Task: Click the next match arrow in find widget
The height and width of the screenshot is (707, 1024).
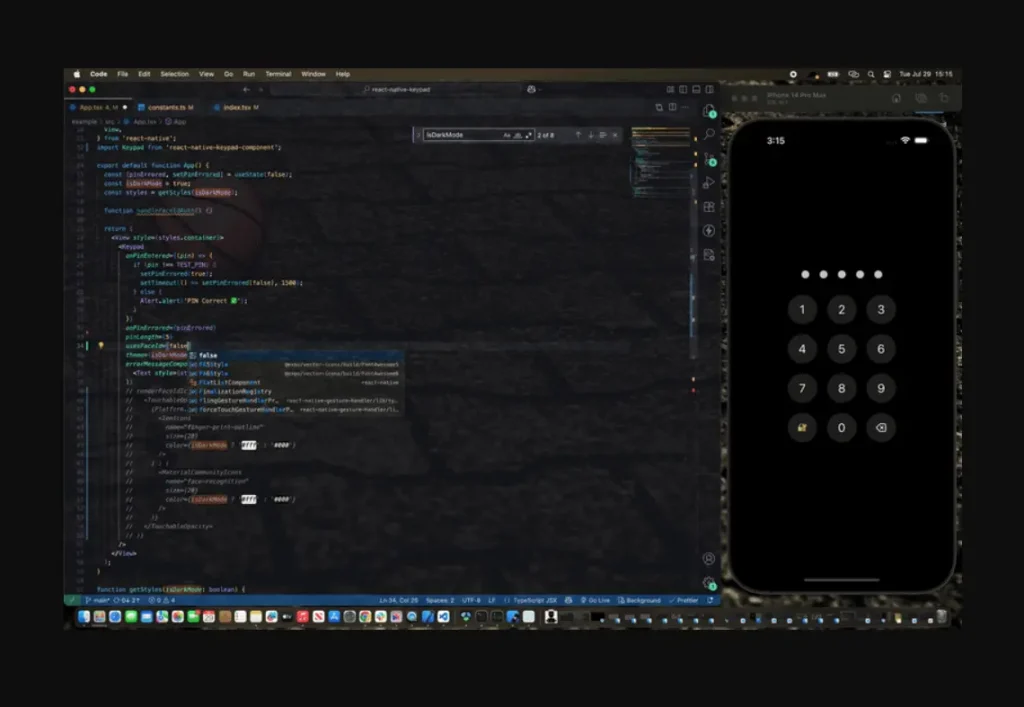Action: tap(591, 135)
